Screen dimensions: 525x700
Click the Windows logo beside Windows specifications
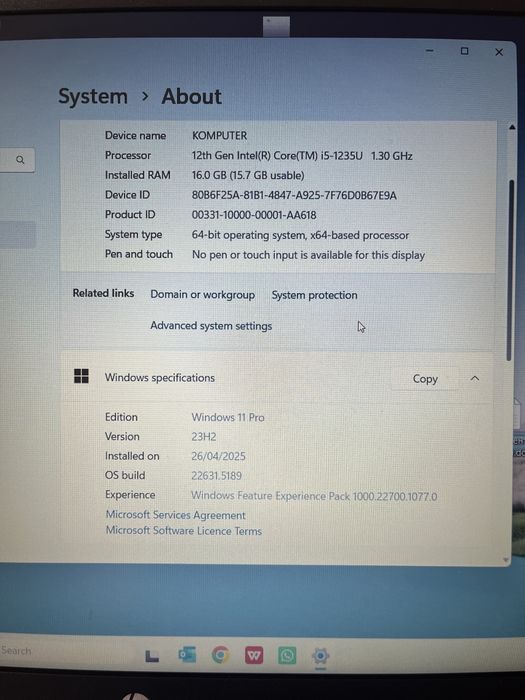point(81,376)
